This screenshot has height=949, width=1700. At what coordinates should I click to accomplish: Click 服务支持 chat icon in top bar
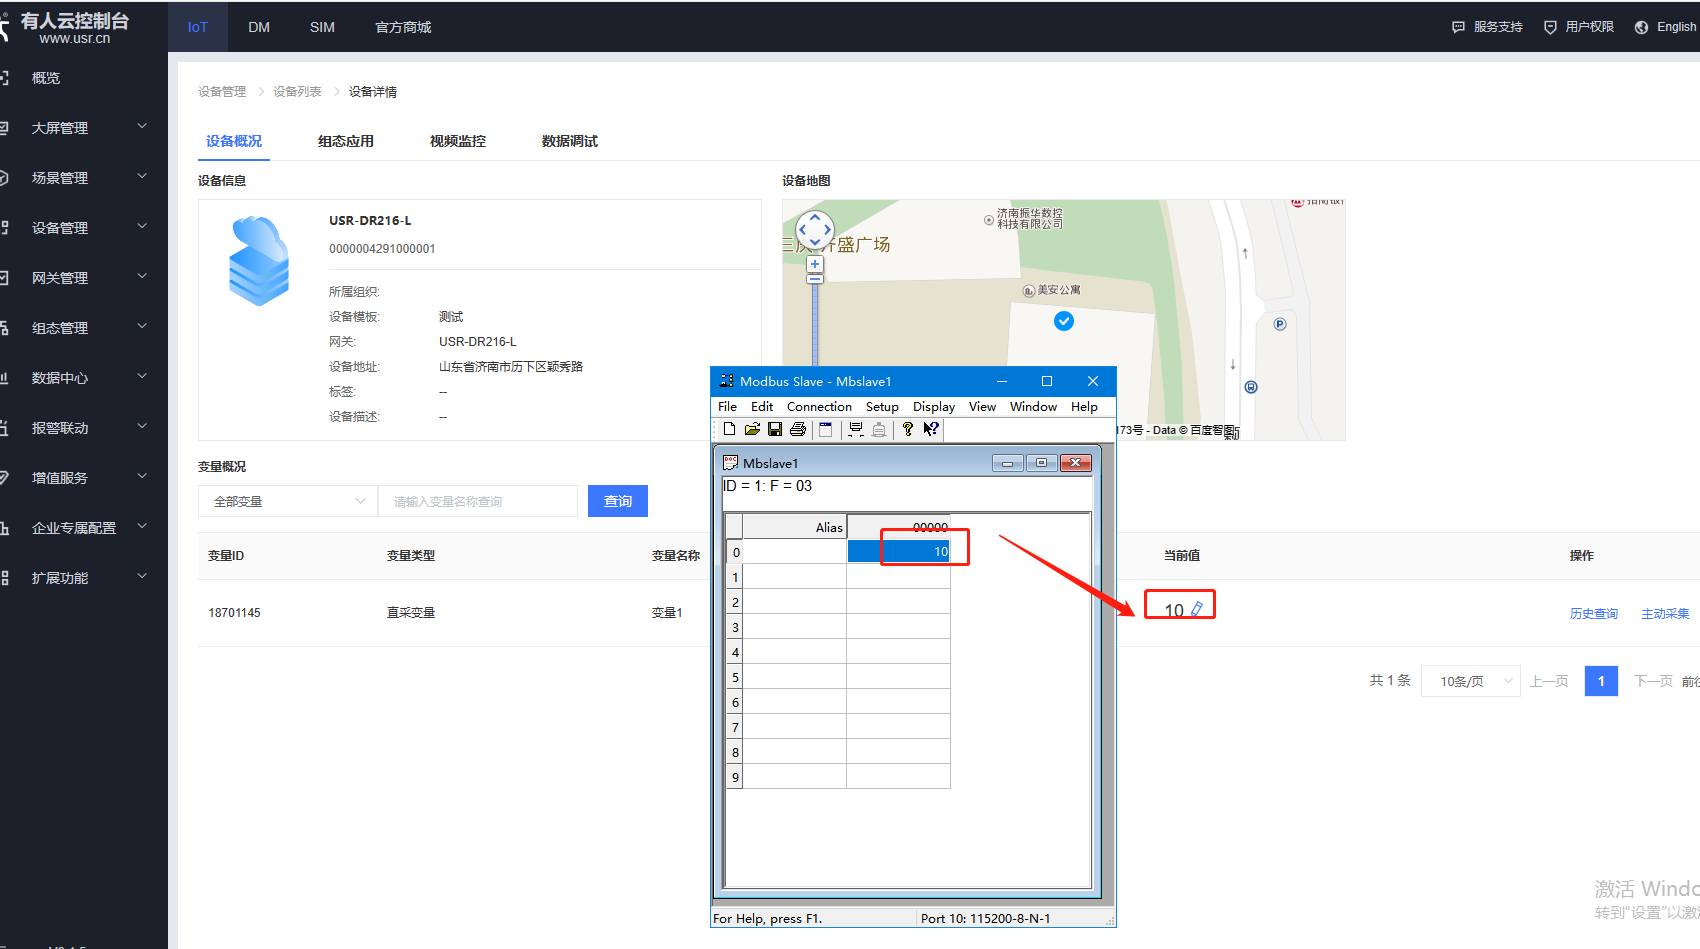tap(1458, 27)
